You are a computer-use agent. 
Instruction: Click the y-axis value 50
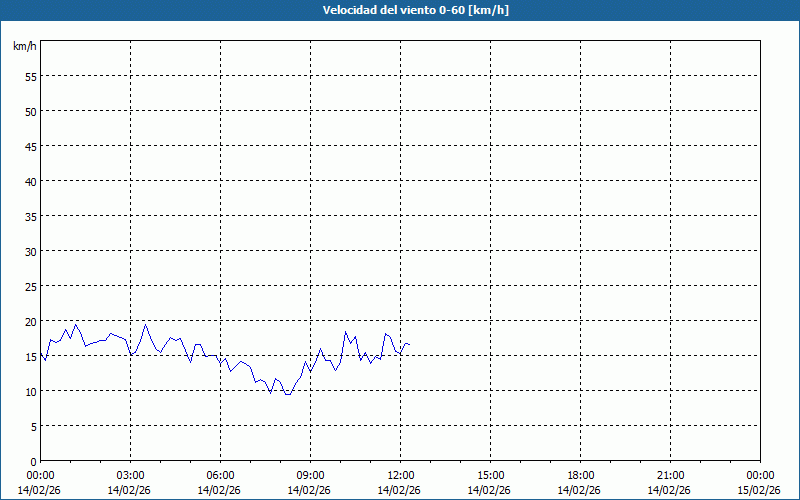point(31,111)
